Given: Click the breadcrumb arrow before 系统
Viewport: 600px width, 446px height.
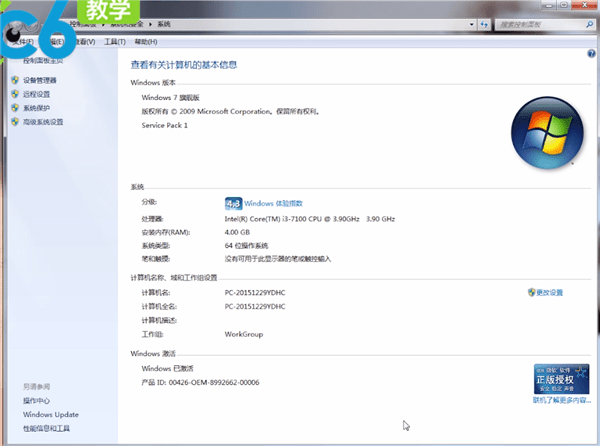Looking at the screenshot, I should coord(150,24).
